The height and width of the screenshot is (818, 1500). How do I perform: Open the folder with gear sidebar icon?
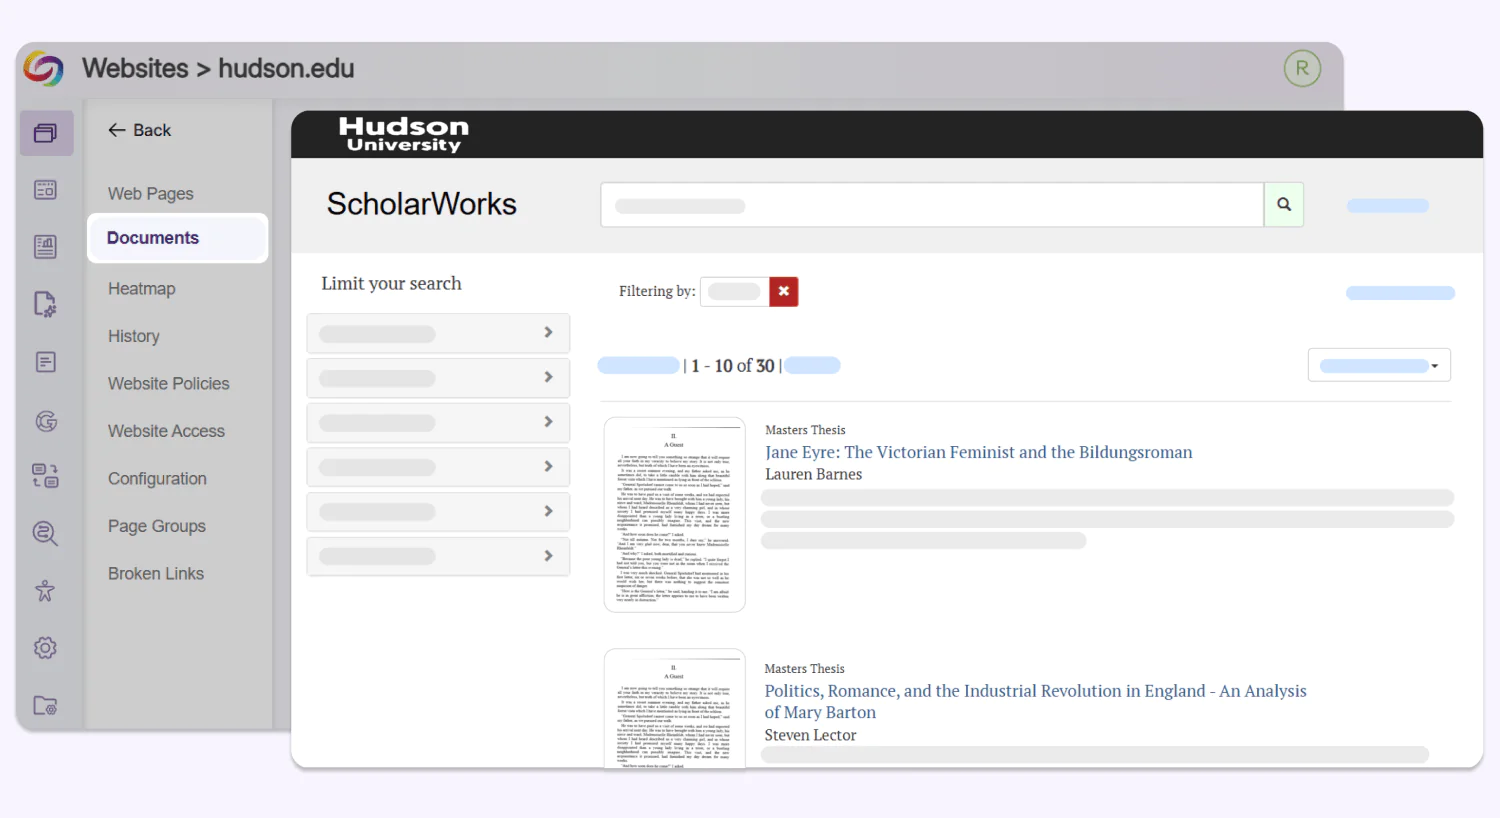46,705
